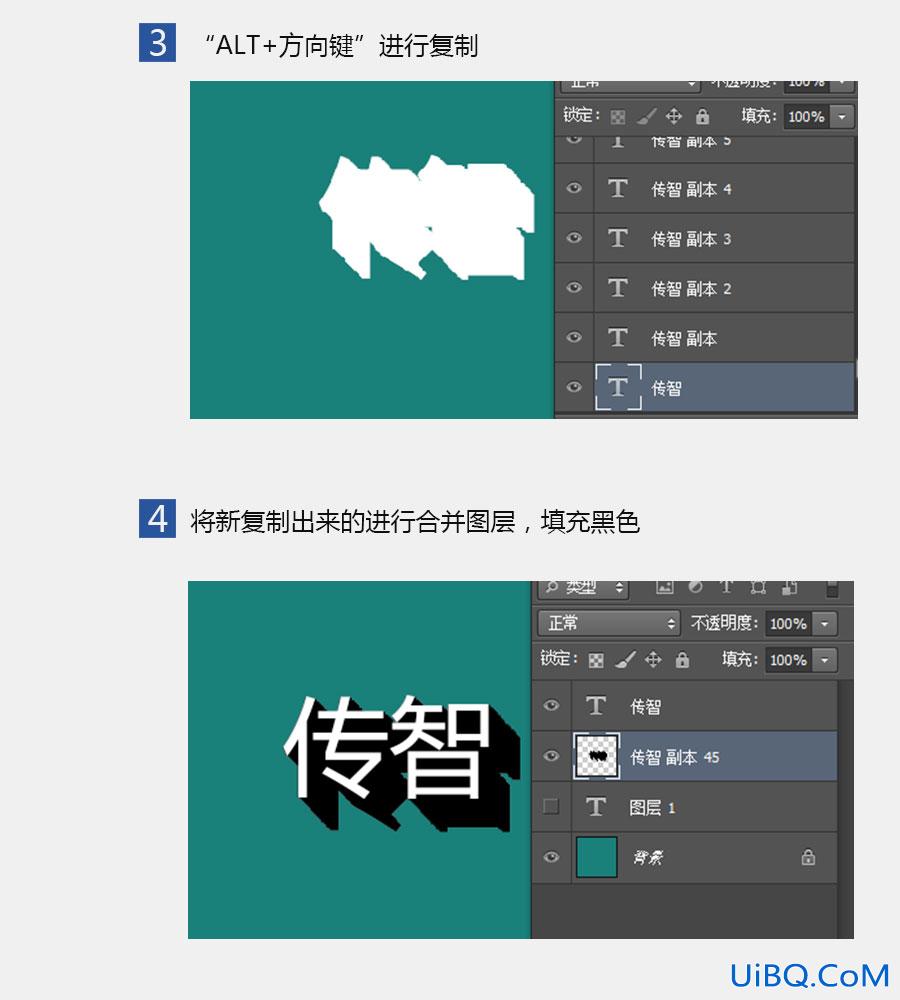The height and width of the screenshot is (1000, 900).
Task: Click thumbnail of 传智 副本 45 layer
Action: point(596,756)
